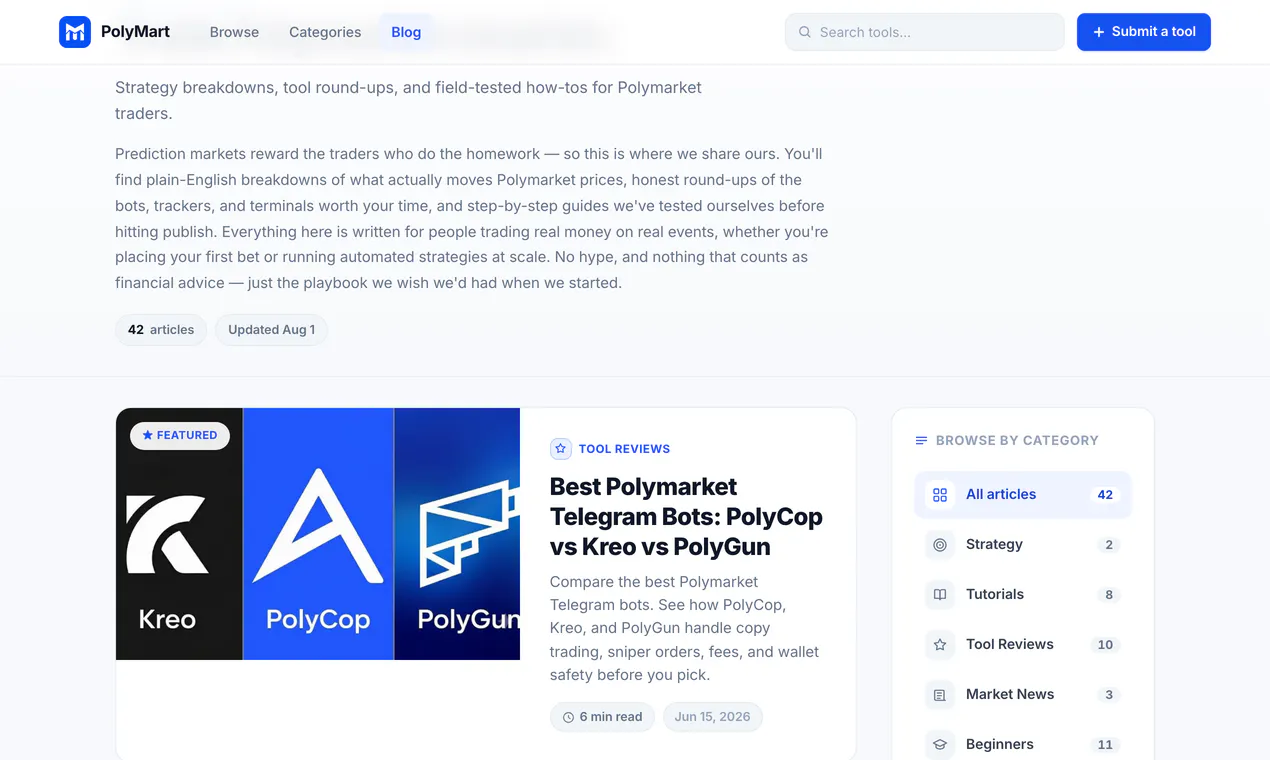
Task: Click the BROWSE BY CATEGORY heading
Action: (x=1017, y=440)
